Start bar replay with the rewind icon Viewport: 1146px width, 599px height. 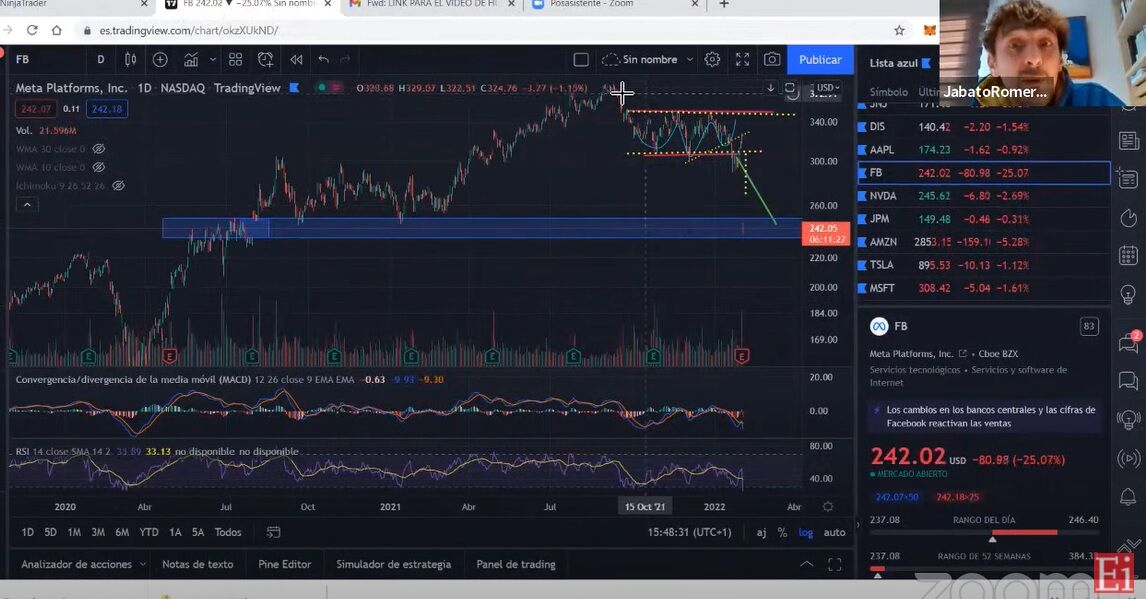coord(296,59)
